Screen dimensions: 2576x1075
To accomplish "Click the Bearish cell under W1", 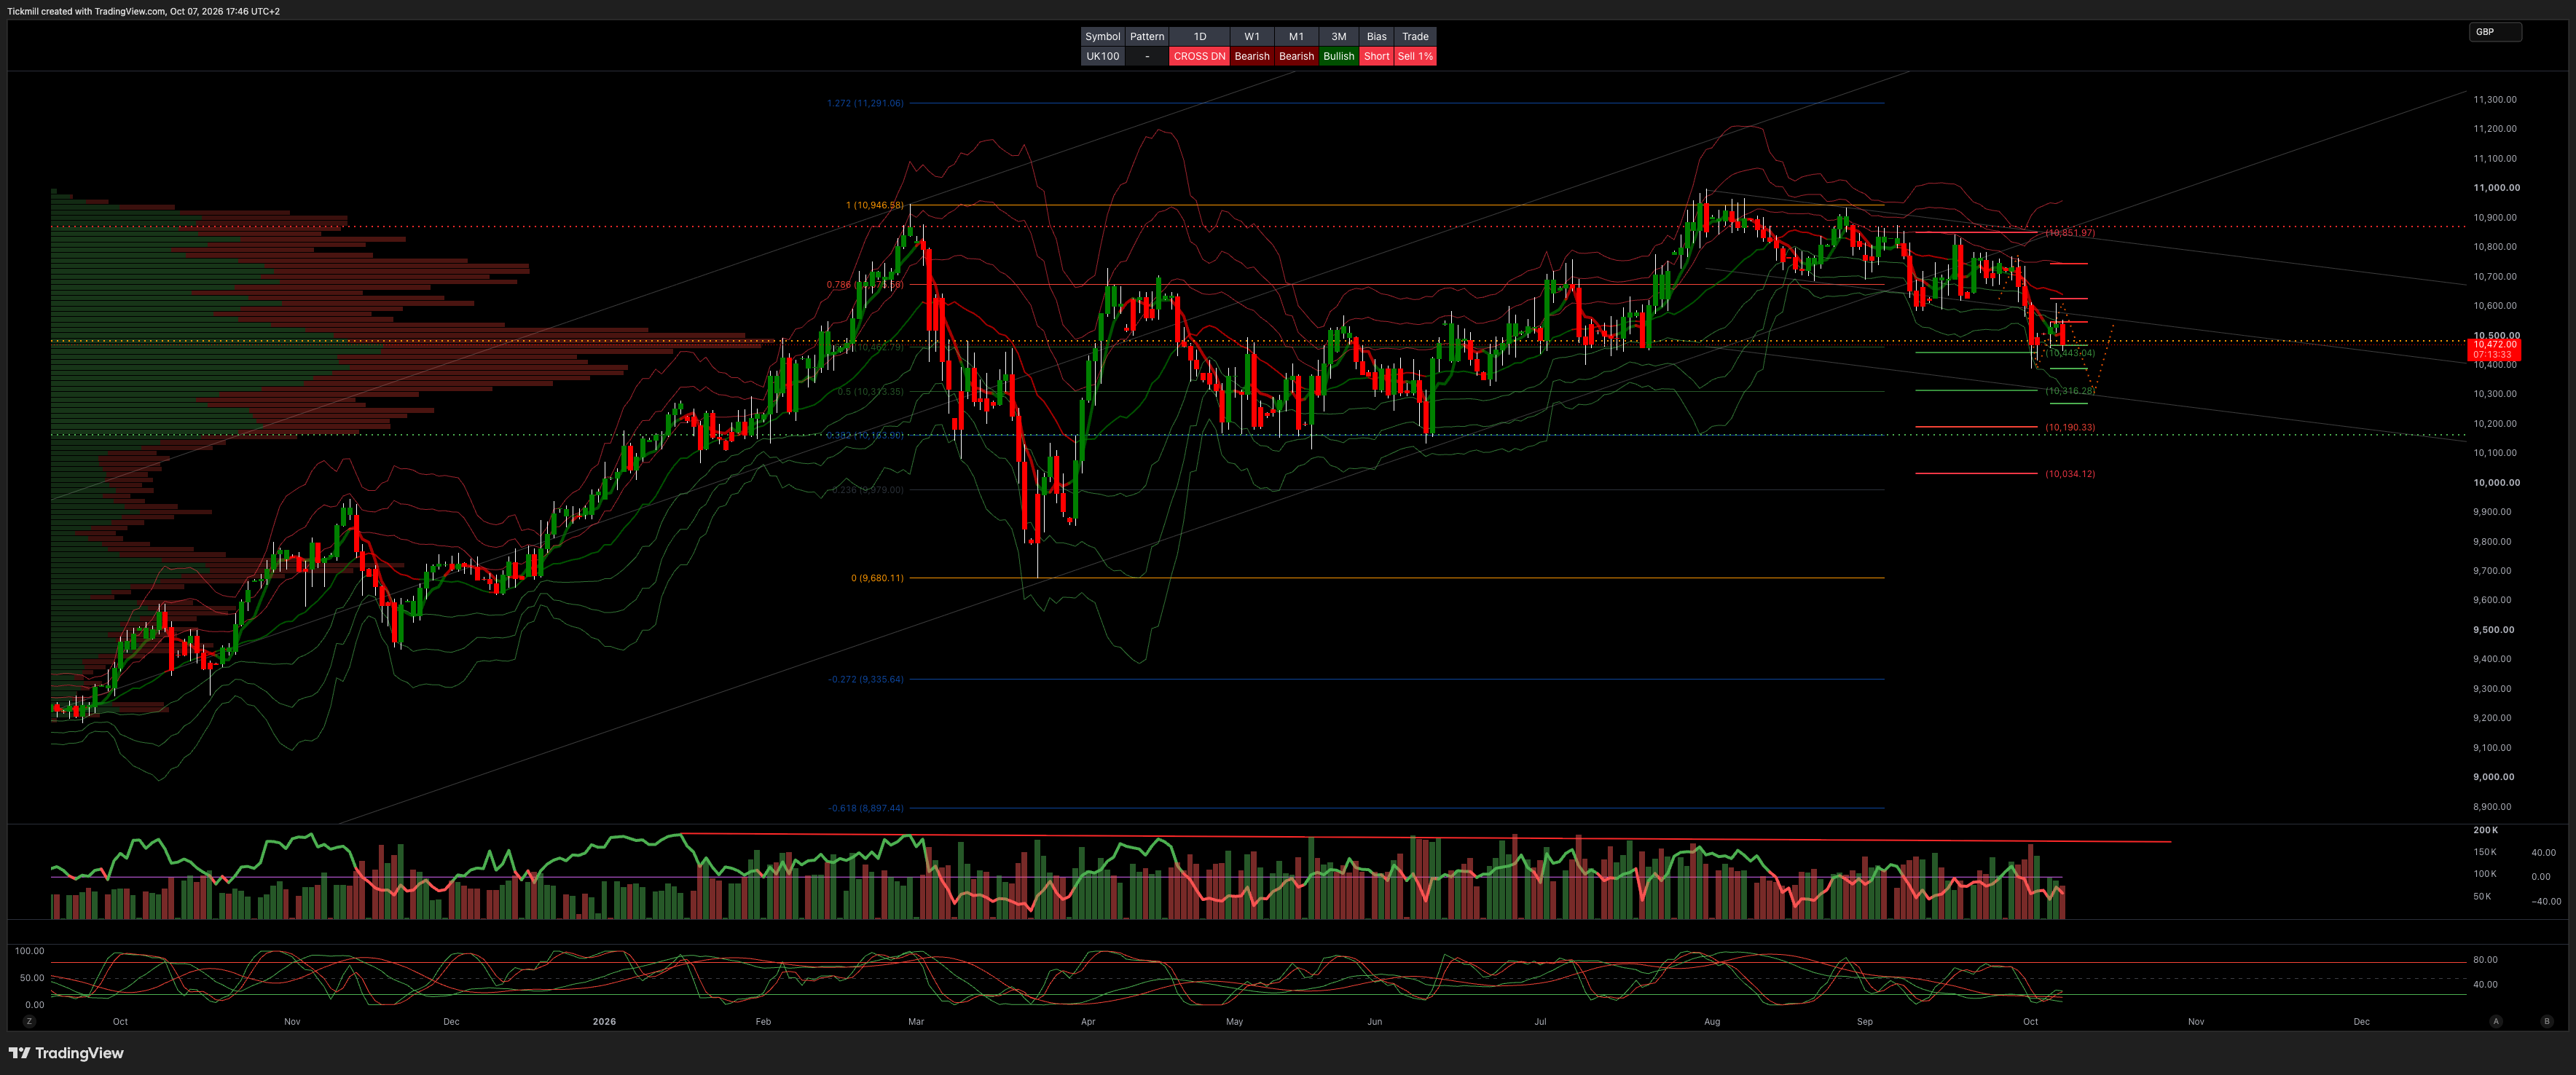I will pos(1251,56).
